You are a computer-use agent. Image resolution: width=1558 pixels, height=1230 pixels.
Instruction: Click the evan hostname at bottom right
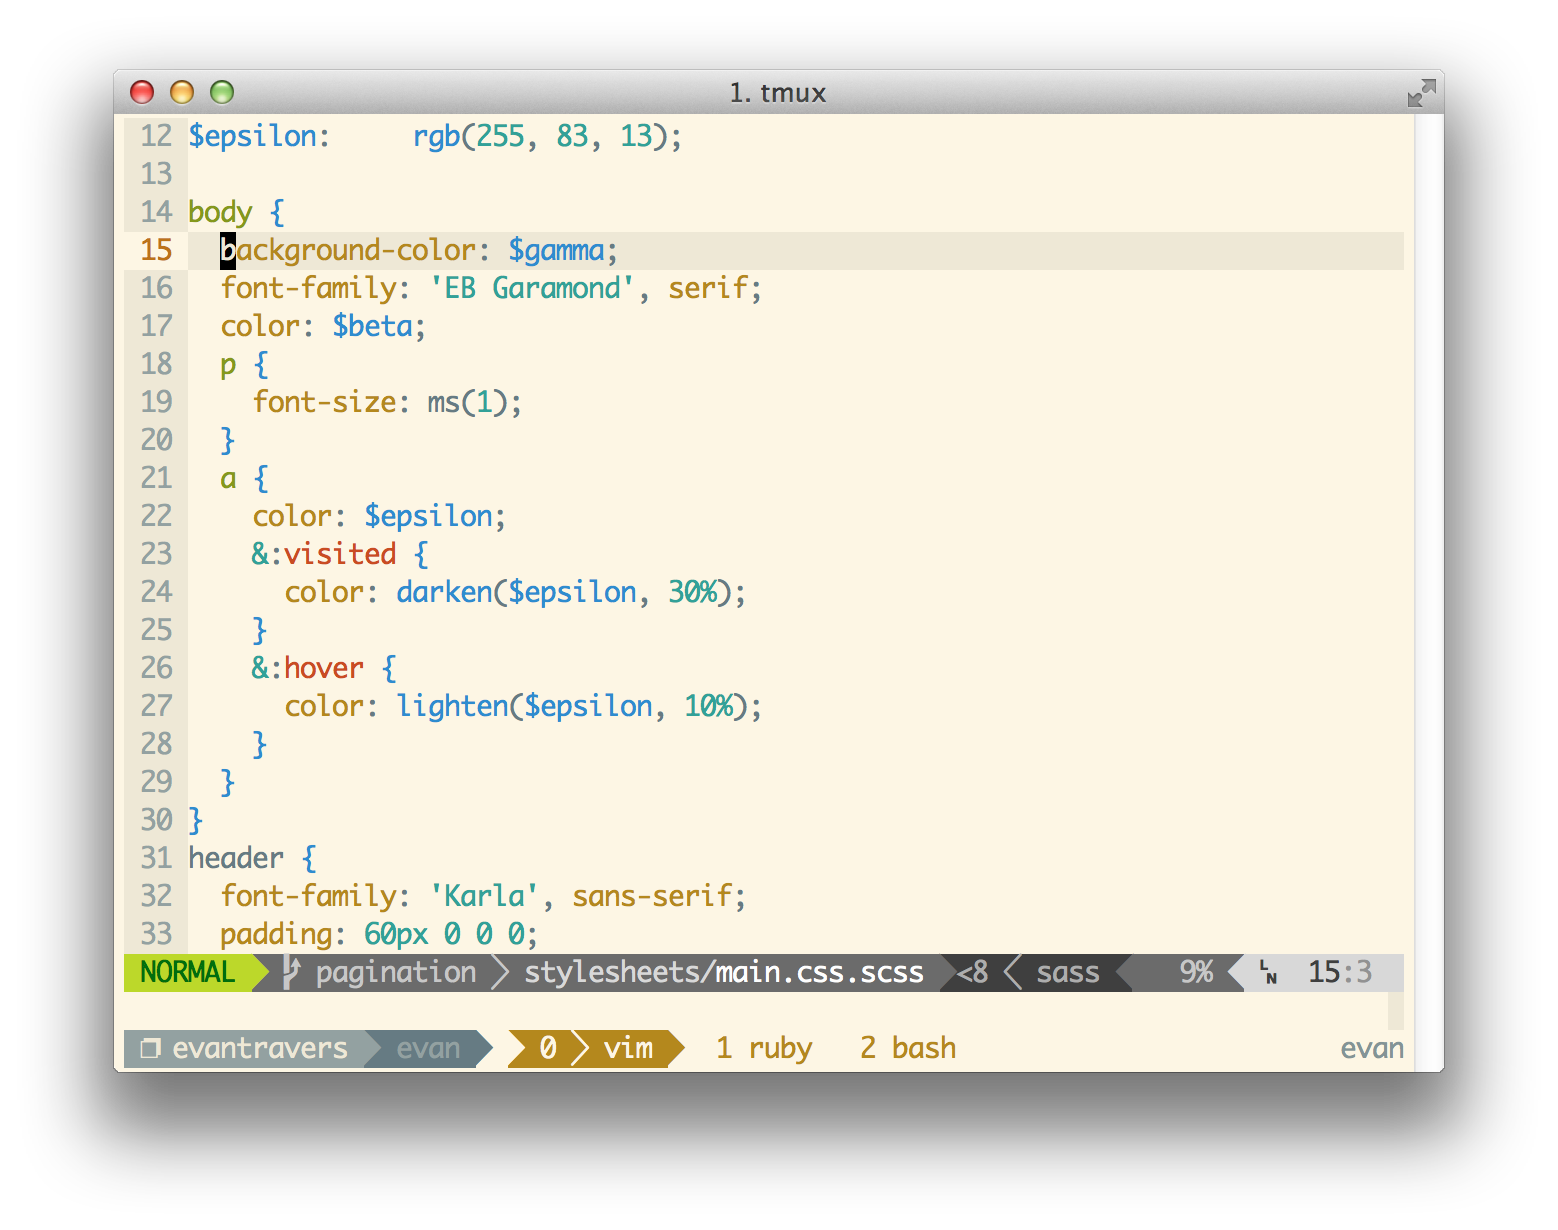click(x=1372, y=1048)
